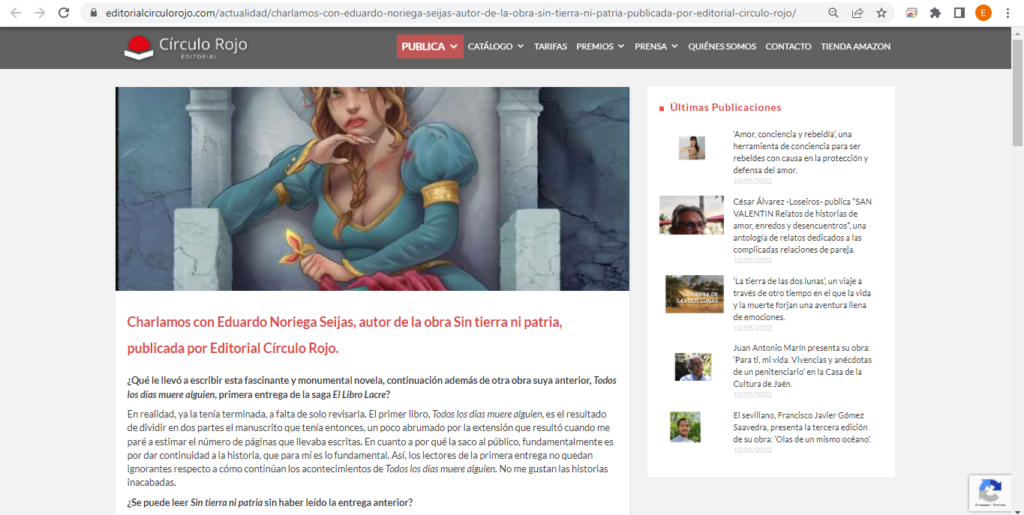Screen dimensions: 1024x515
Task: Click the padlock site info icon
Action: click(x=94, y=13)
